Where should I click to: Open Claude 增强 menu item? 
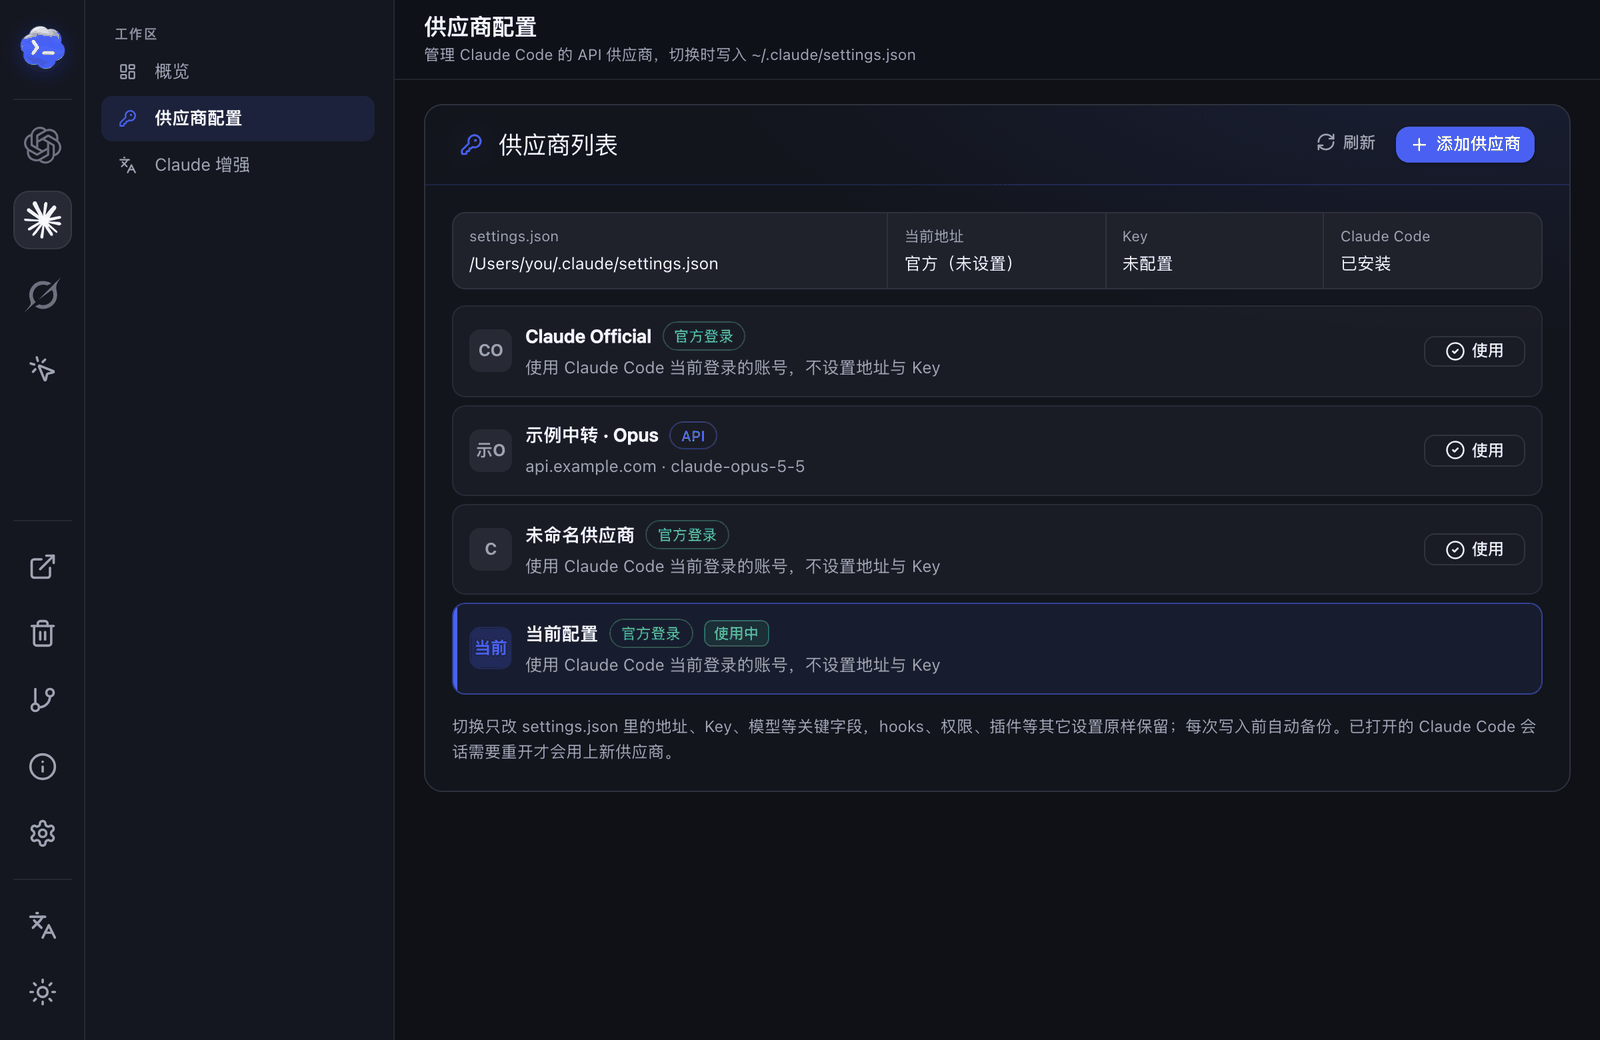coord(238,165)
